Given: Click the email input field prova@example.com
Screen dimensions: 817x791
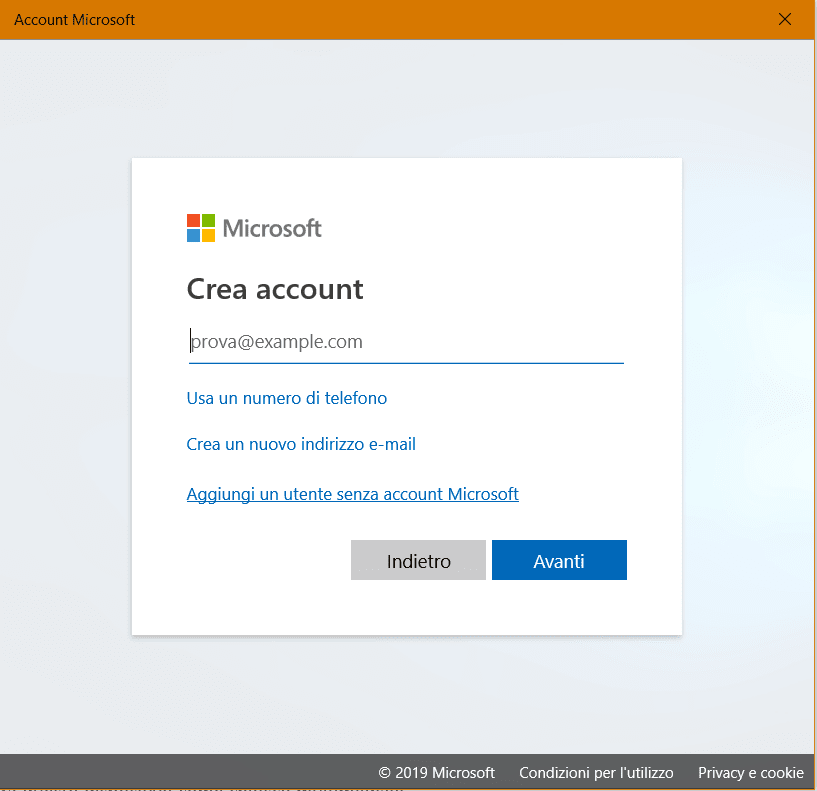Looking at the screenshot, I should (x=406, y=342).
